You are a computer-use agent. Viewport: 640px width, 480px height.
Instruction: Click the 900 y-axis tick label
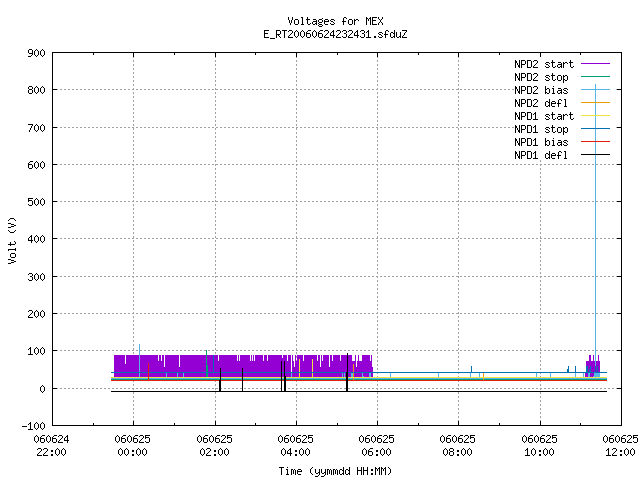[x=36, y=53]
